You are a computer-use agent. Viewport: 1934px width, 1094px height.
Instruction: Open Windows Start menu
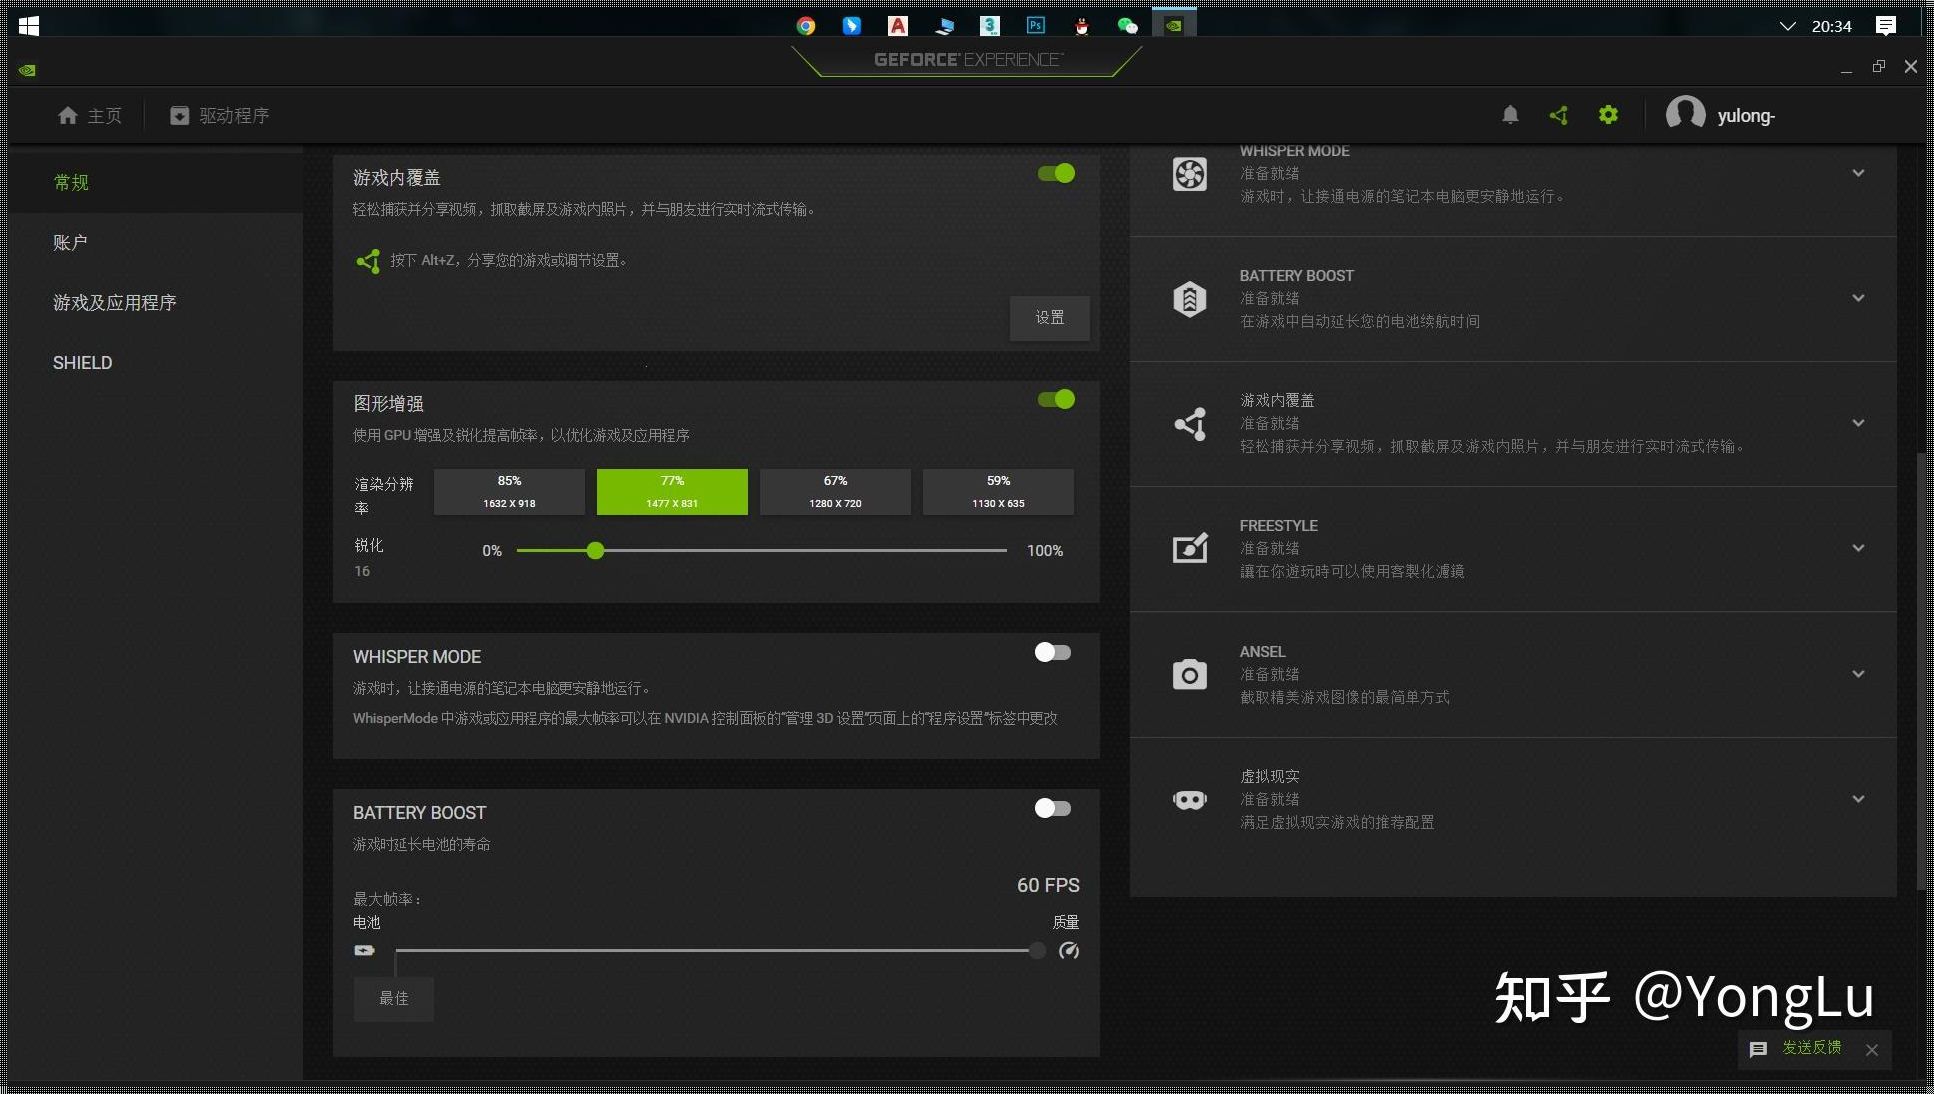(x=29, y=26)
